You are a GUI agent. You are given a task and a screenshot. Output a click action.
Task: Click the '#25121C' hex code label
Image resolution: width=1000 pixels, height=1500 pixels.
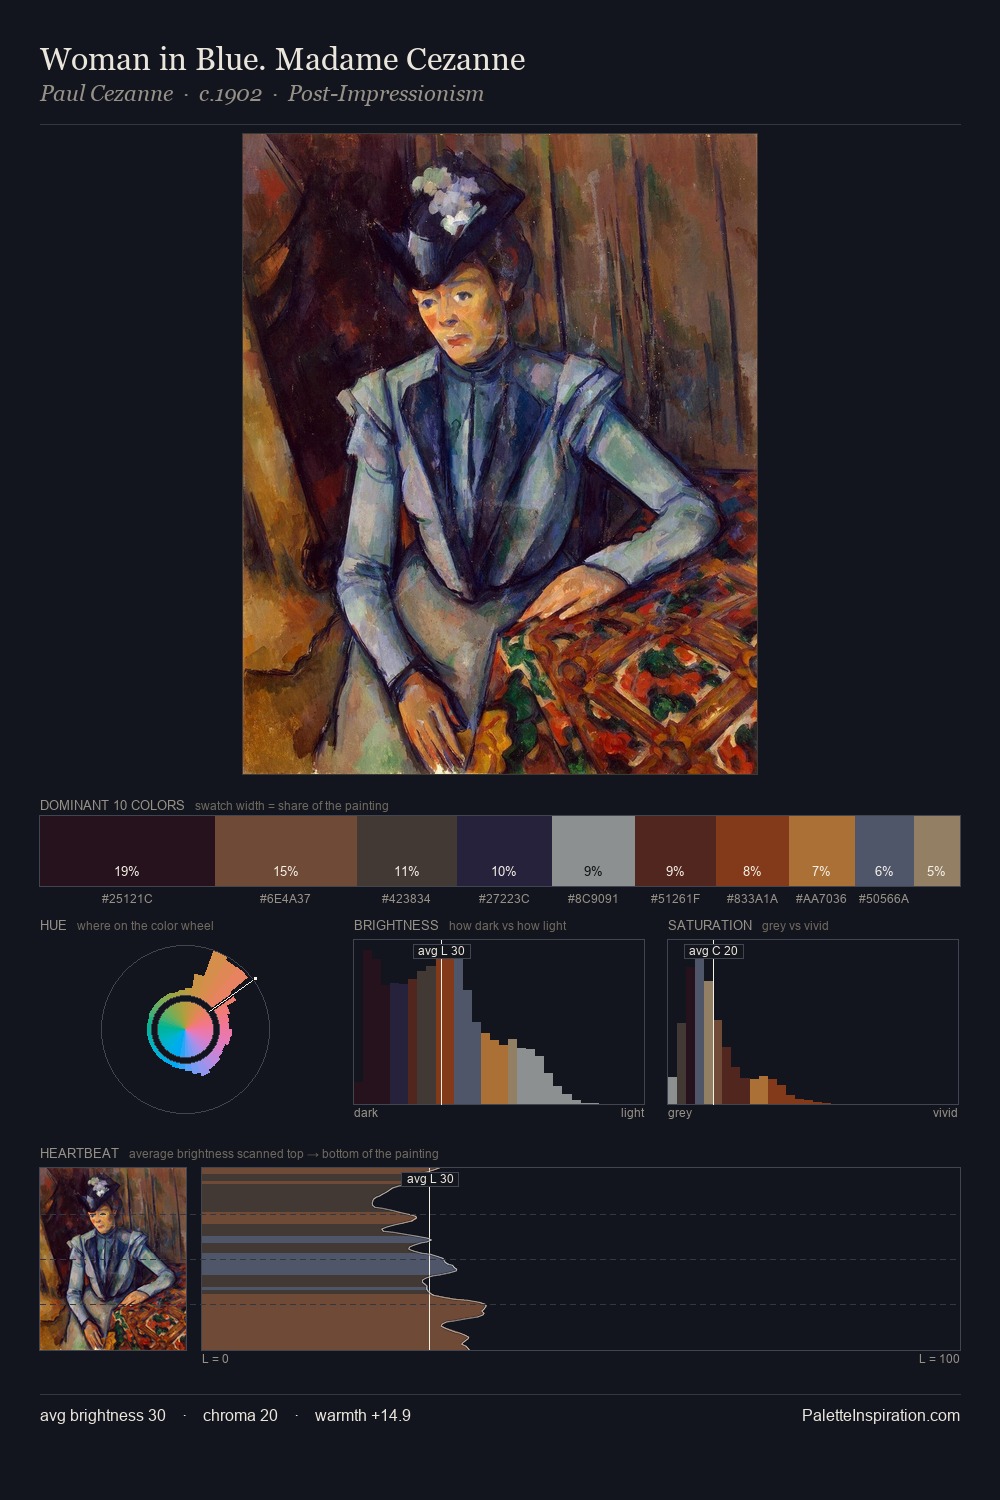(127, 899)
